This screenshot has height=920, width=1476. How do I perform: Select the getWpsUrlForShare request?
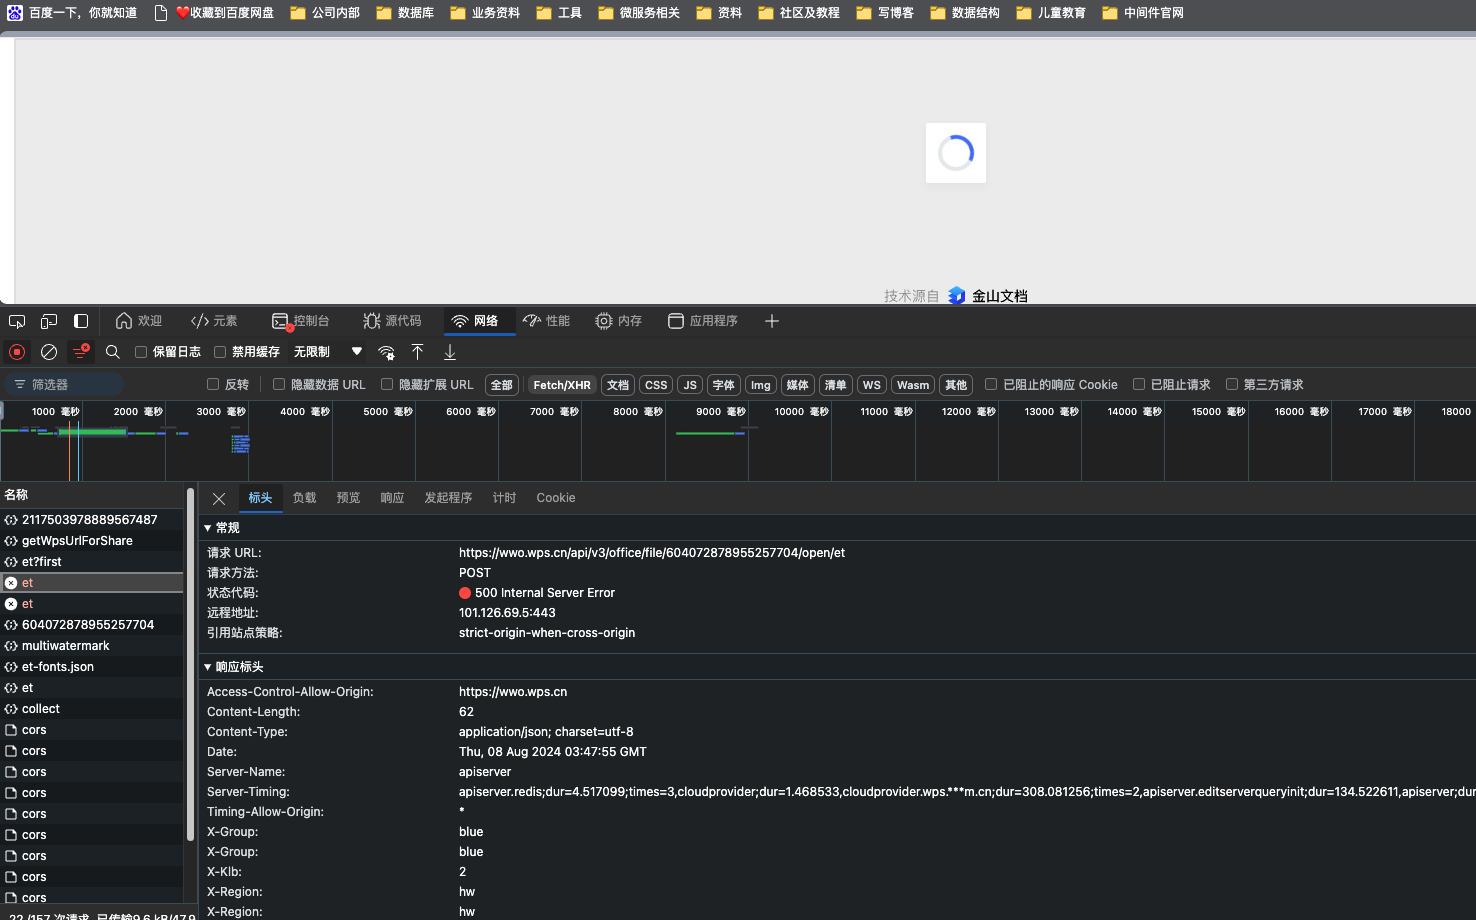pyautogui.click(x=92, y=541)
